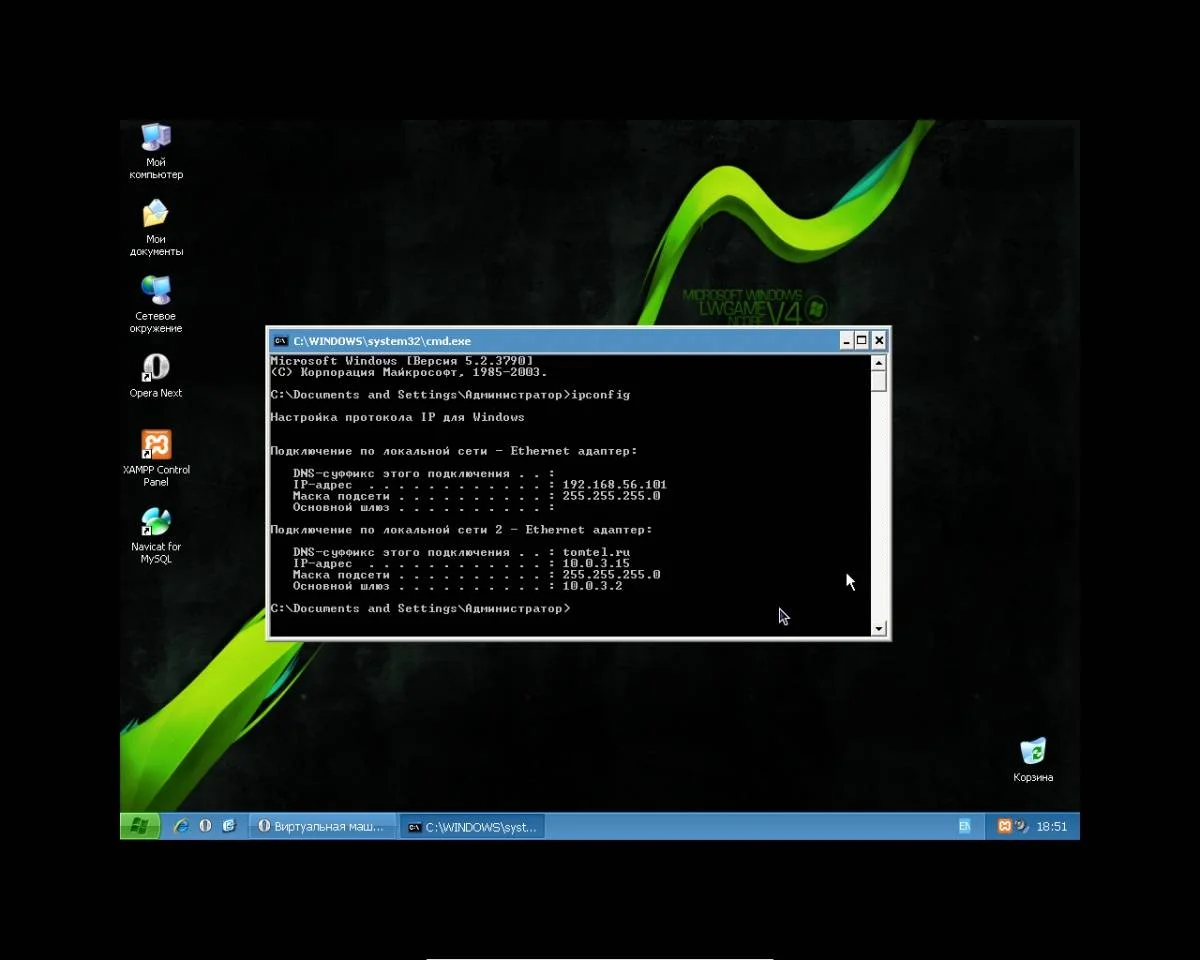Click the cmd vertical scrollbar thumb
Image resolution: width=1200 pixels, height=960 pixels.
(x=879, y=382)
